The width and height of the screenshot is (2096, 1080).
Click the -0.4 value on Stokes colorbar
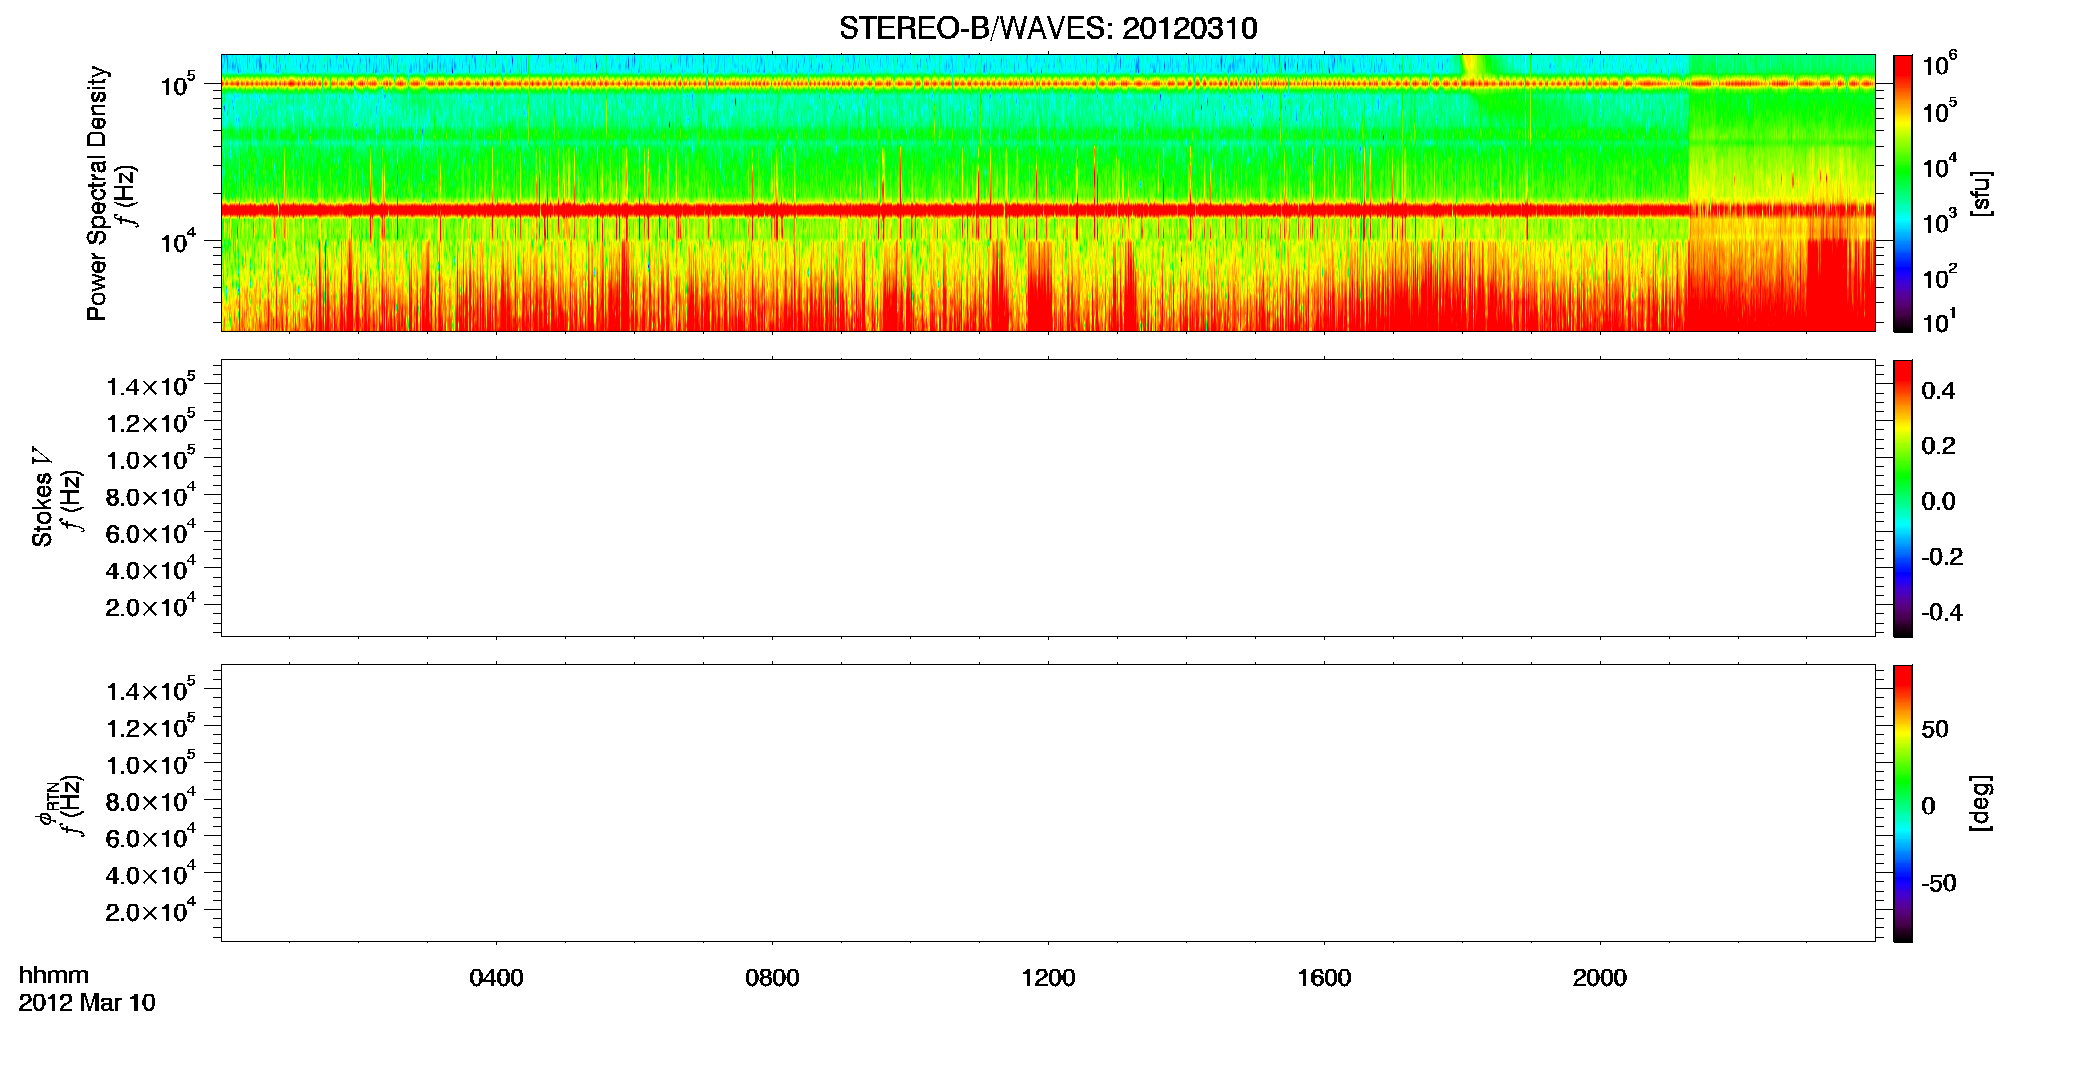tap(1942, 613)
